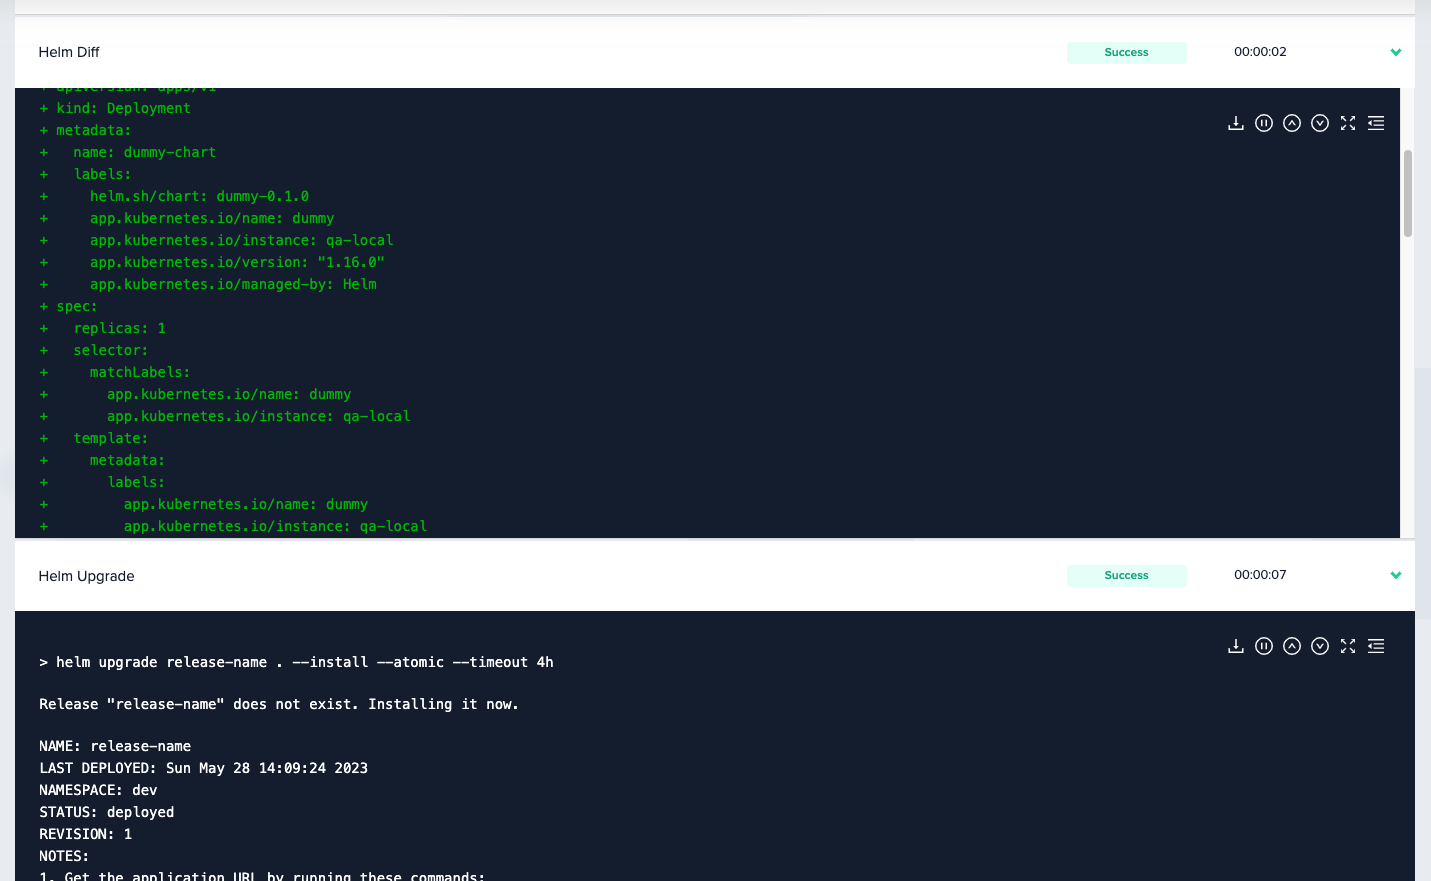Click the 'STATUS: deployed' output line
1431x881 pixels.
[107, 812]
